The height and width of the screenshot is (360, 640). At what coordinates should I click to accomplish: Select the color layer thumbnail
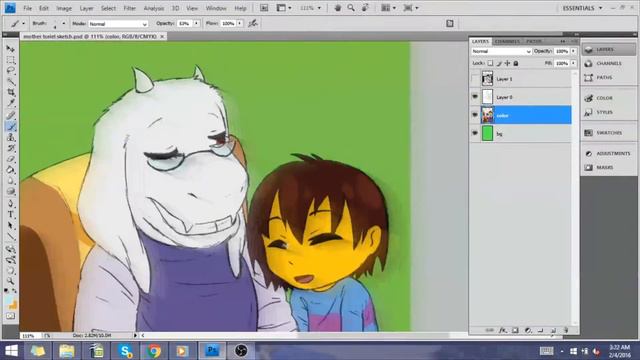tap(487, 115)
